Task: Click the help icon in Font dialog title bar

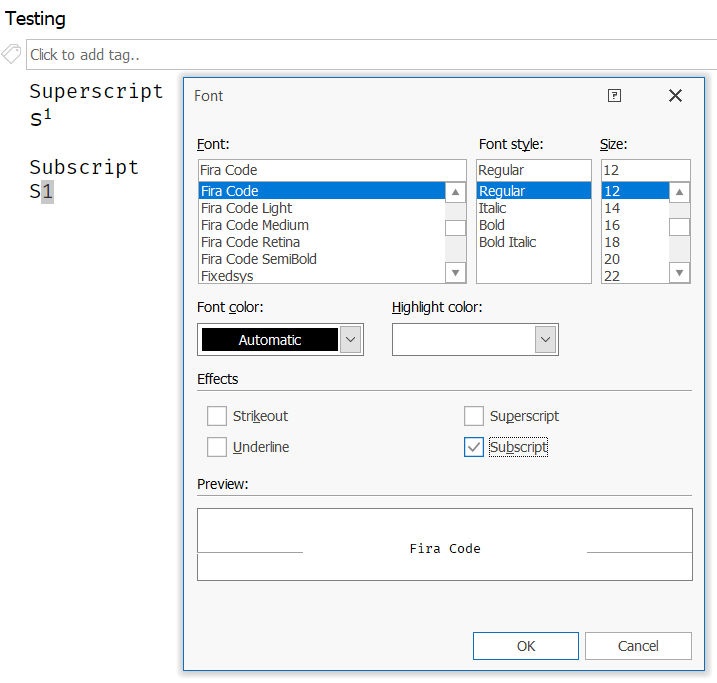Action: click(615, 96)
